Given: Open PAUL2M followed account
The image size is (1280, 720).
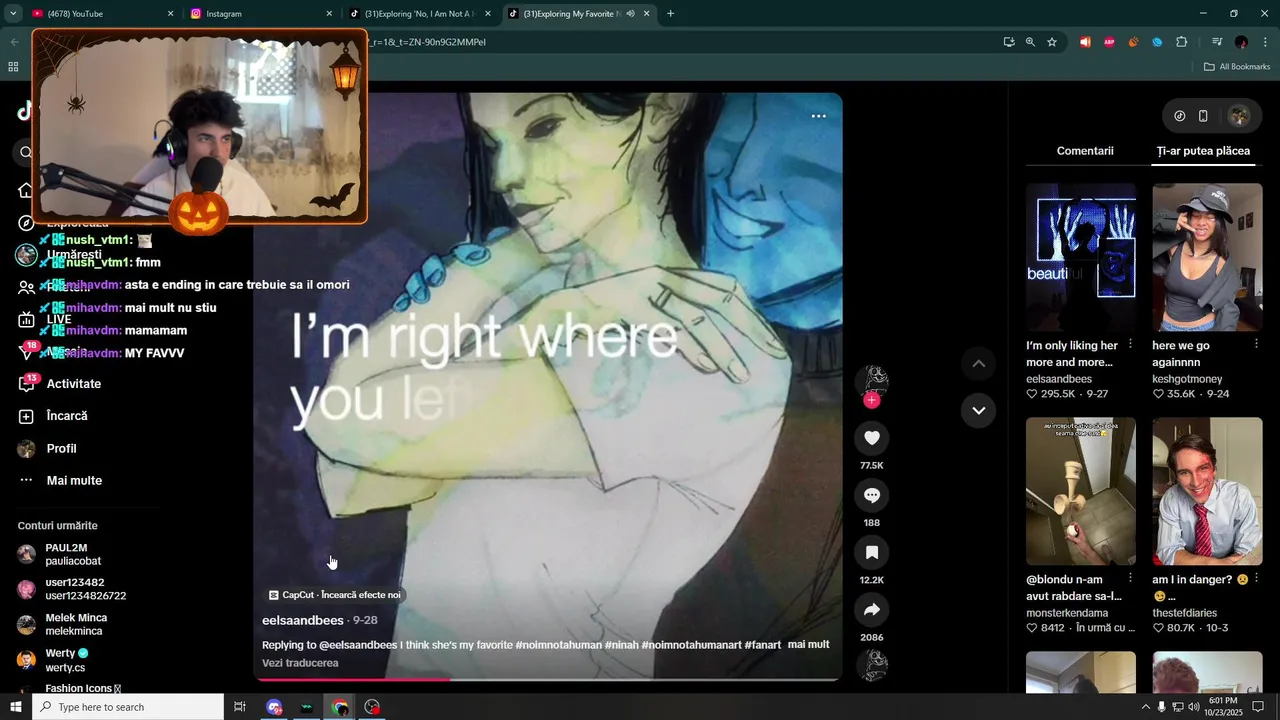Looking at the screenshot, I should point(72,554).
